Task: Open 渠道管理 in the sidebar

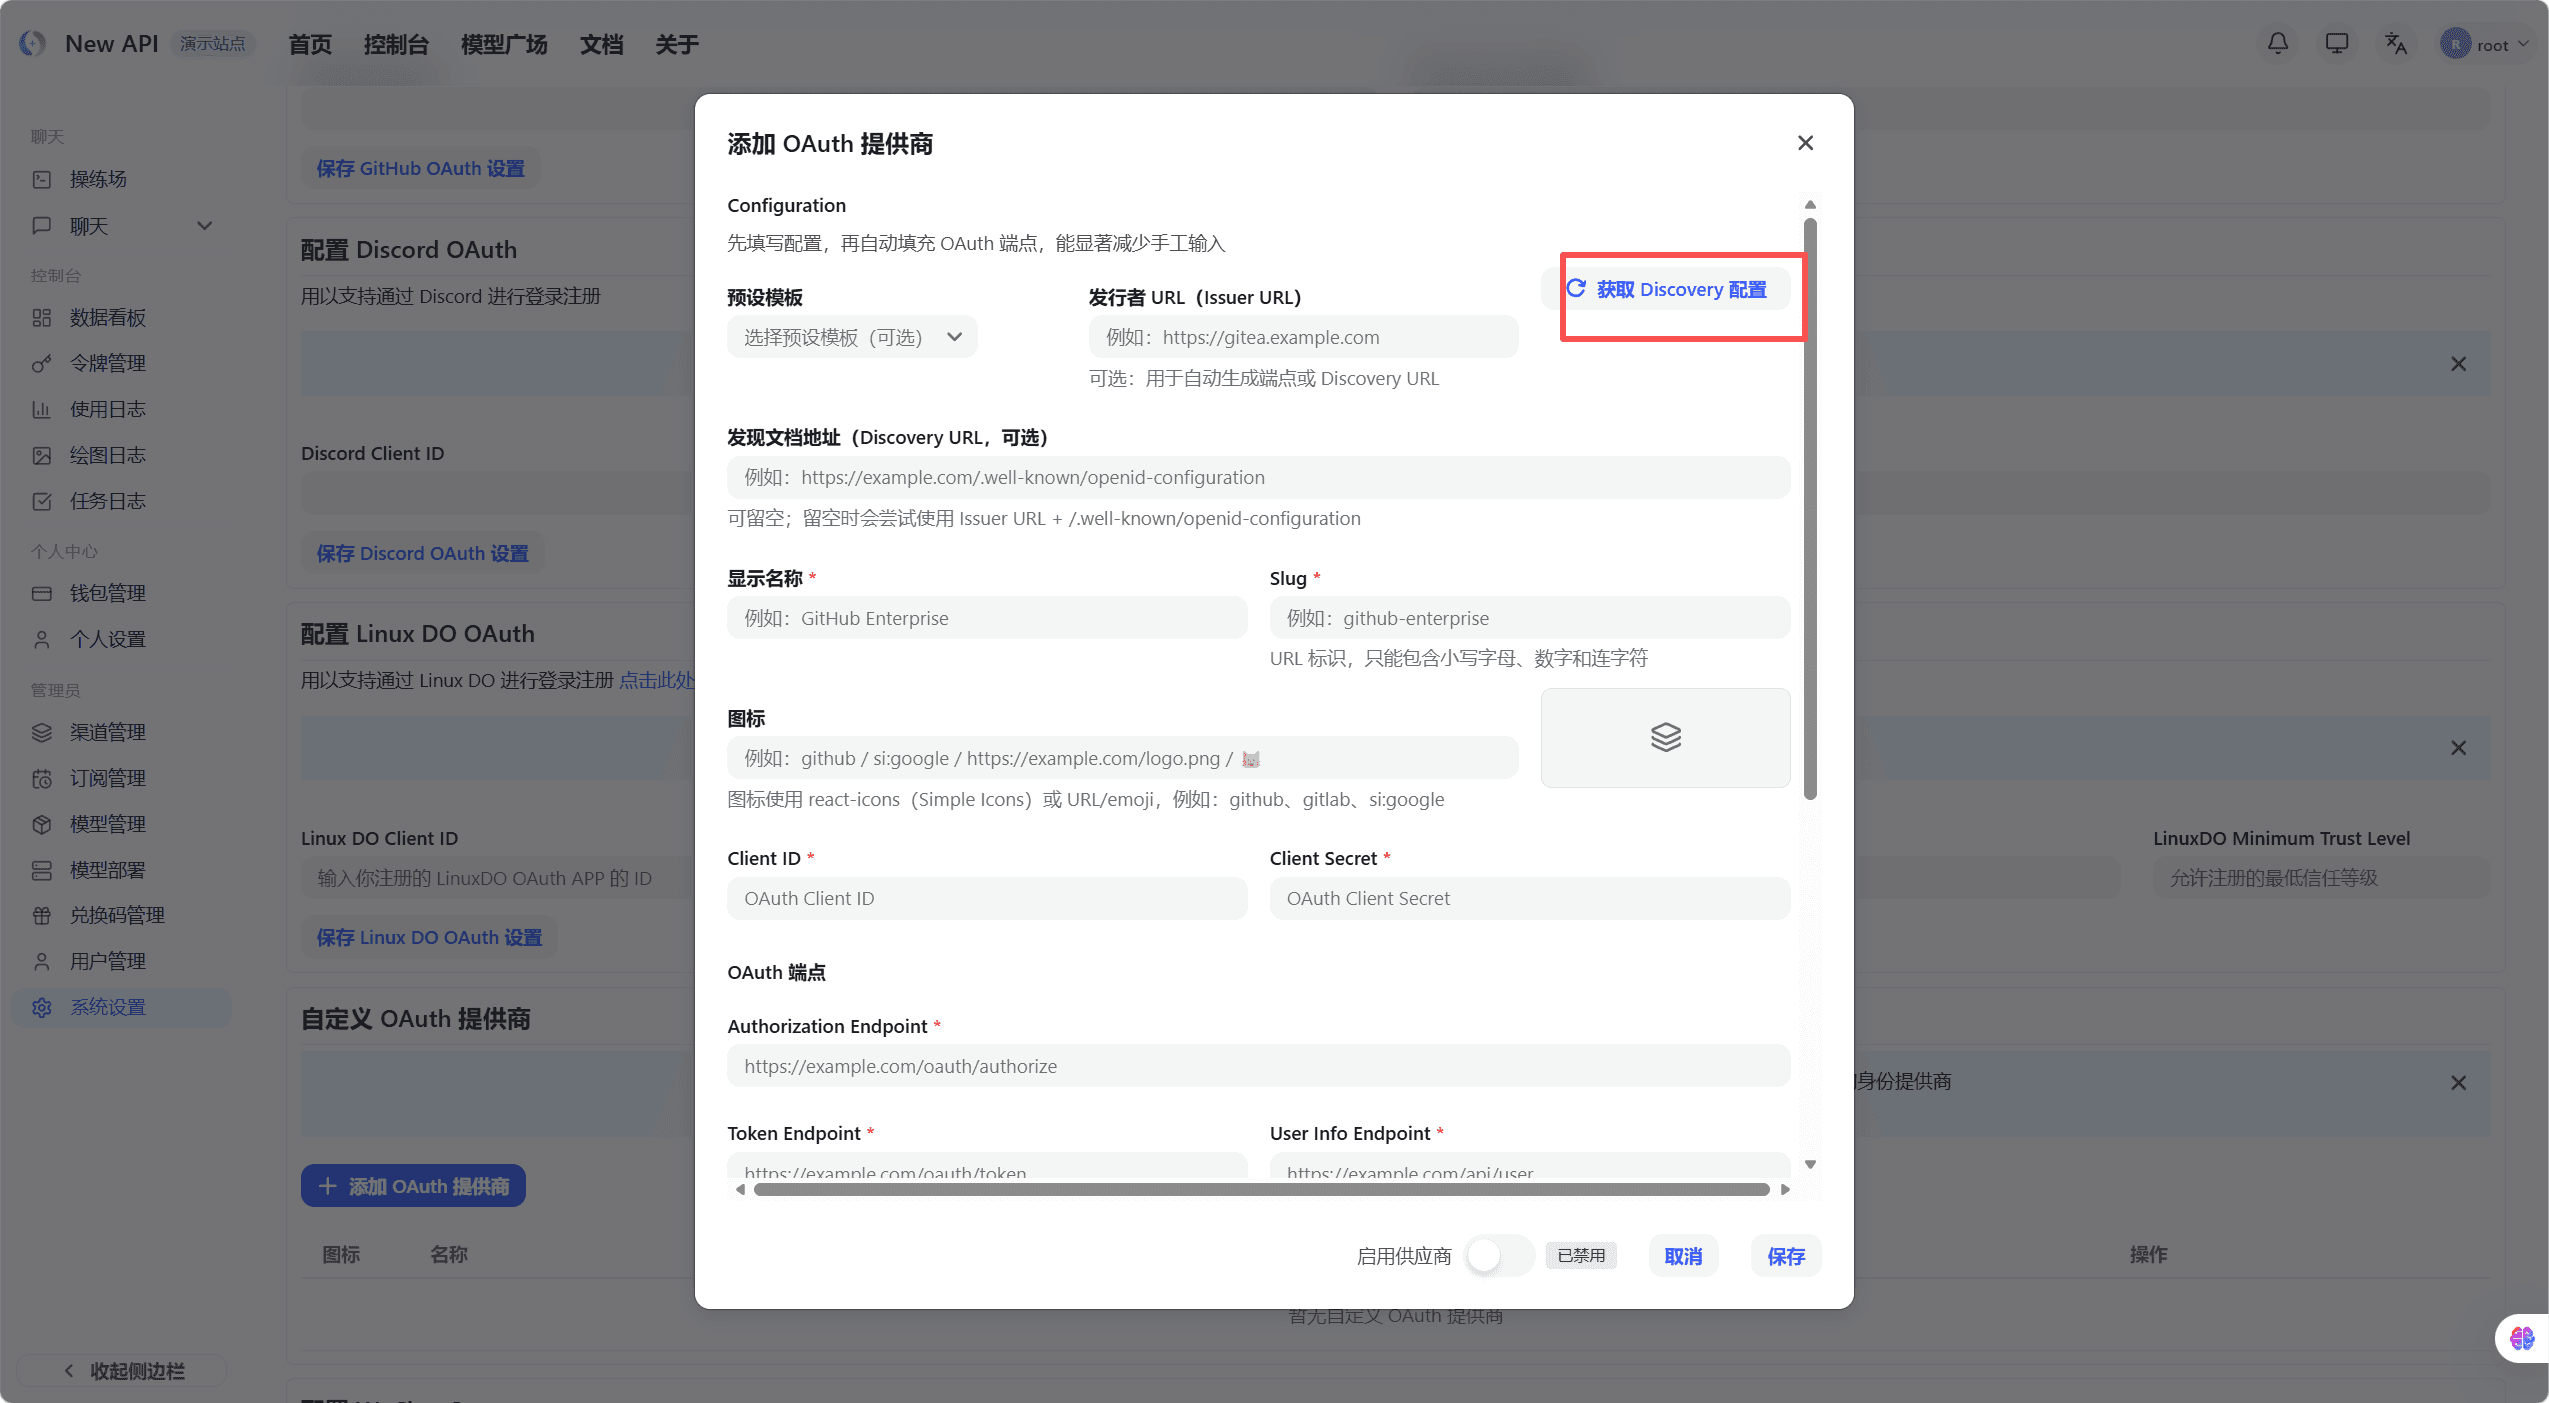Action: click(107, 732)
